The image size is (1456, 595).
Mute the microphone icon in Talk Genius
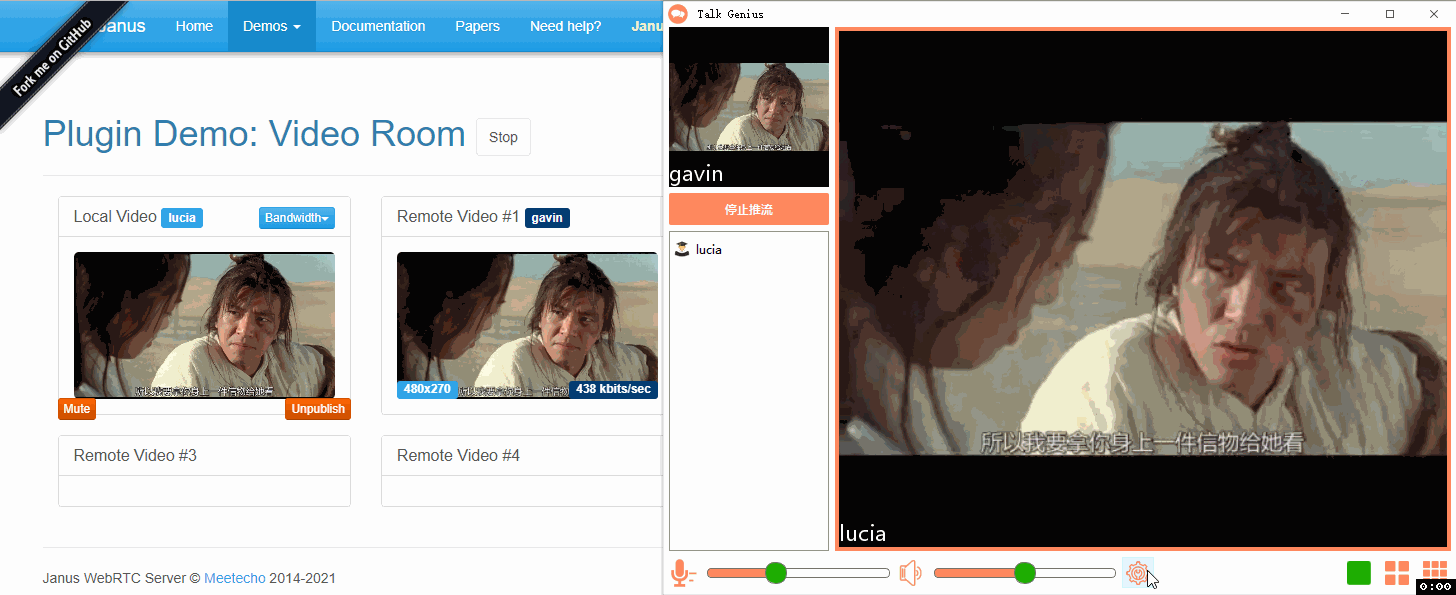tap(682, 573)
